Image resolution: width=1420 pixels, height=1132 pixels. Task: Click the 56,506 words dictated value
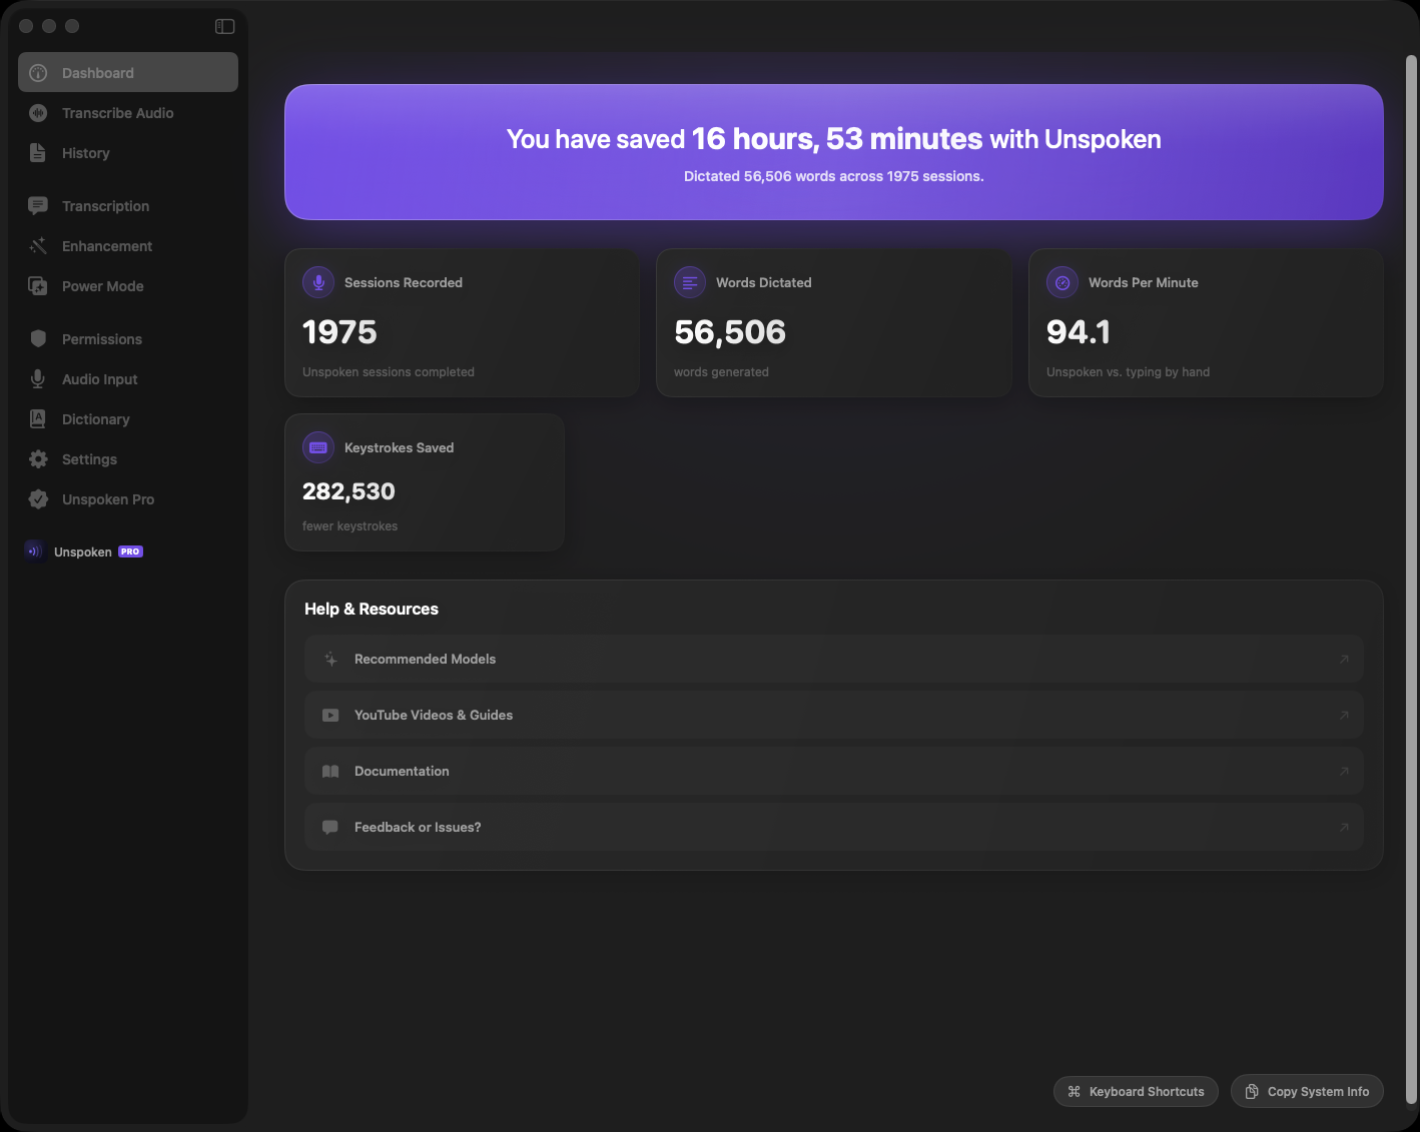[730, 332]
